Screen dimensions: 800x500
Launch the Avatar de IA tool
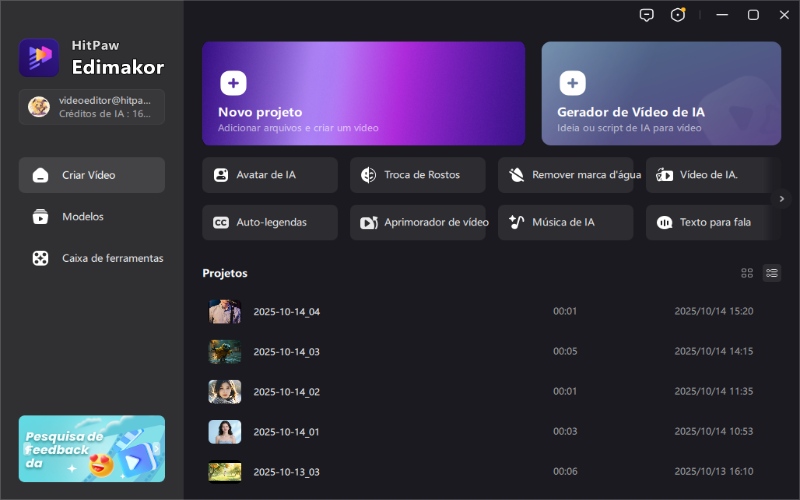pos(270,175)
